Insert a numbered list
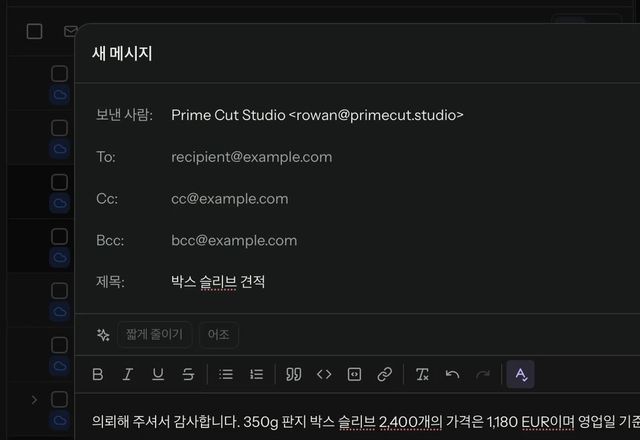The width and height of the screenshot is (640, 440). (256, 374)
